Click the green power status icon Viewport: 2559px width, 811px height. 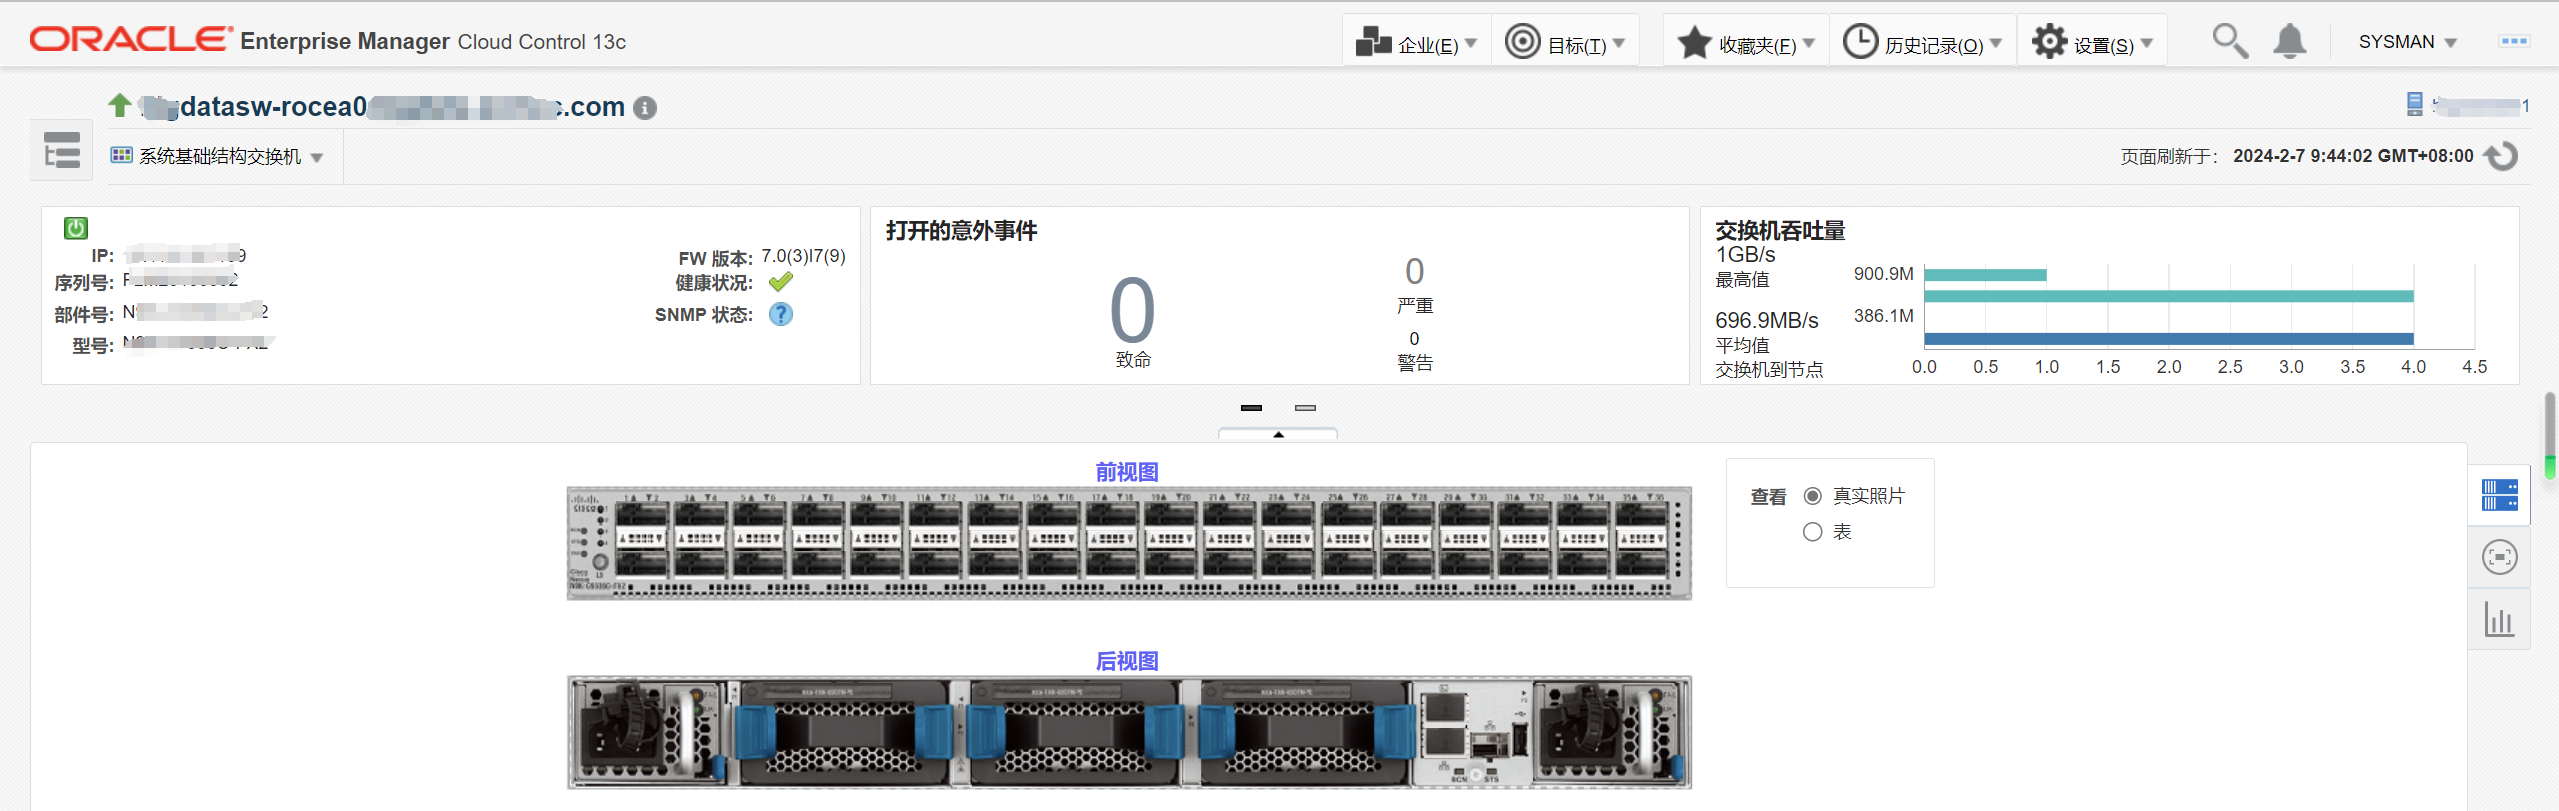(x=76, y=228)
